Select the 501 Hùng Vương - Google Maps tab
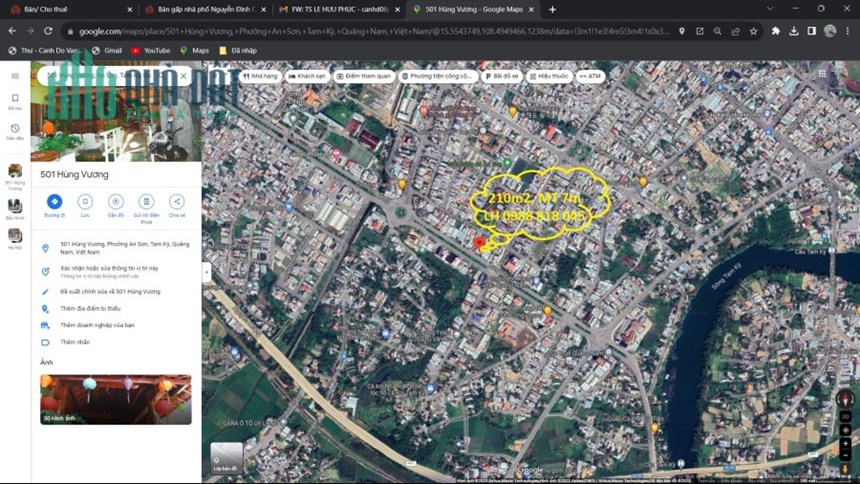 472,9
